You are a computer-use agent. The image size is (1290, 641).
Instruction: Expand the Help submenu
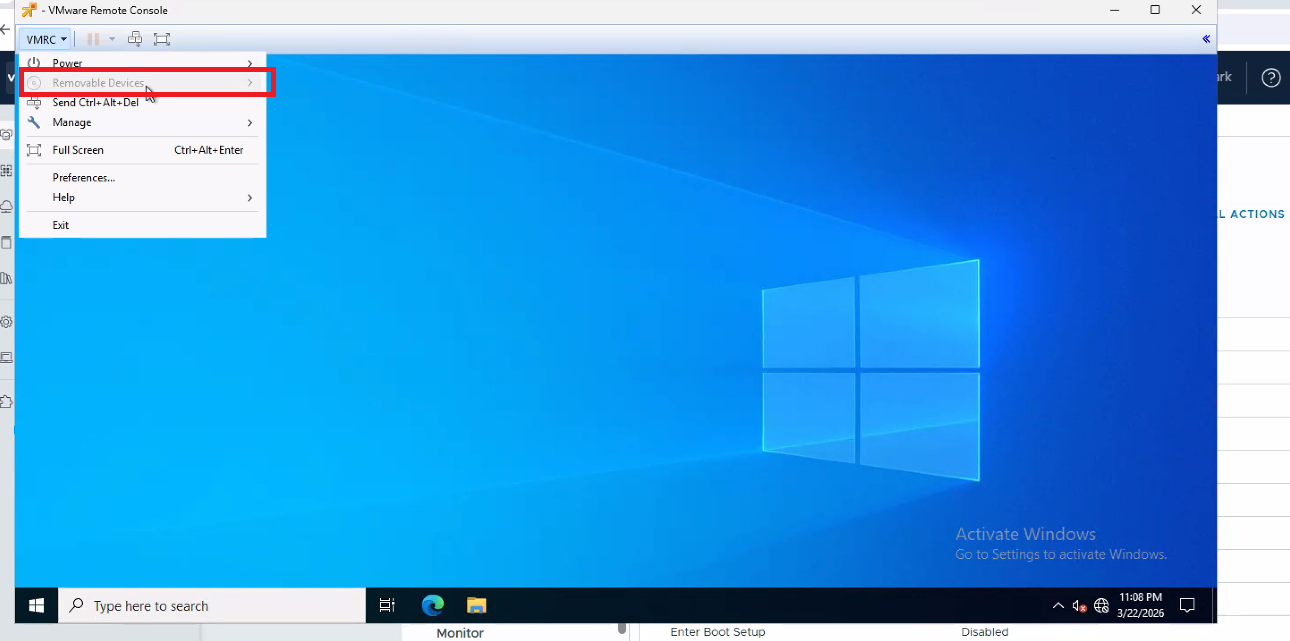(x=141, y=197)
